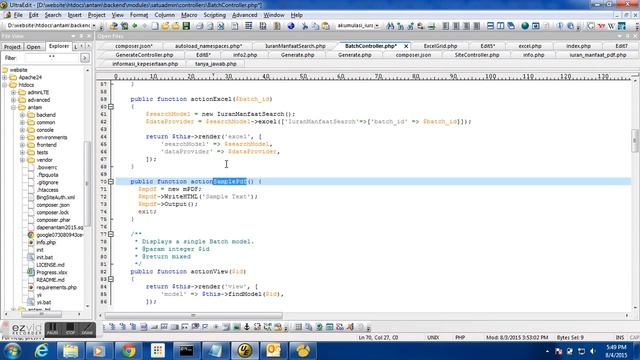Click the editor vertical scrollbar thumb
The width and height of the screenshot is (640, 360).
(635, 141)
